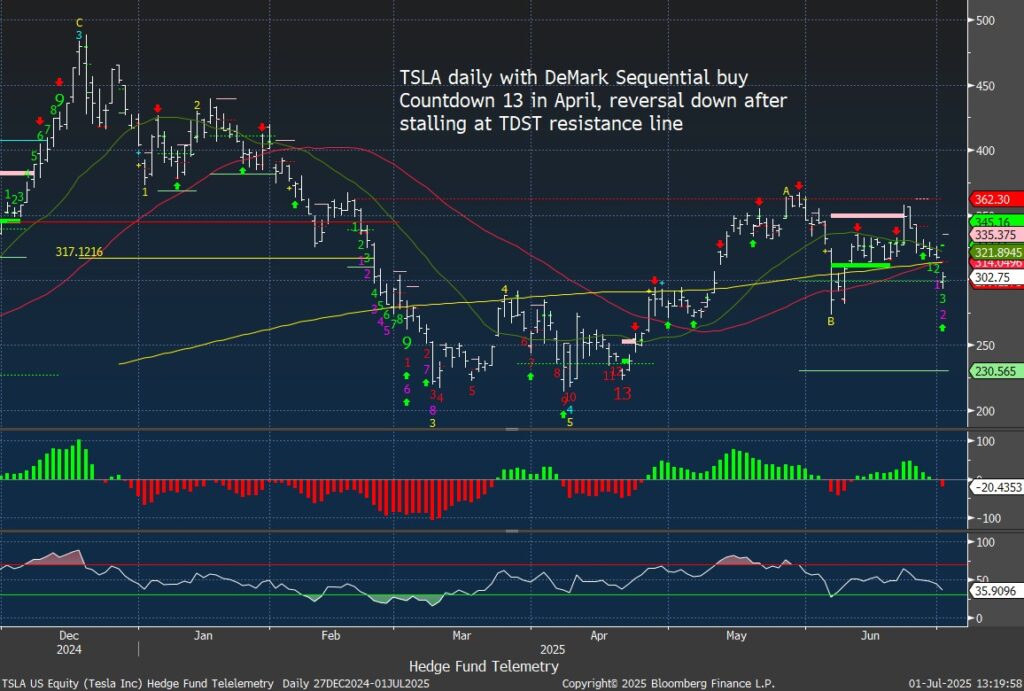Image resolution: width=1024 pixels, height=691 pixels.
Task: Click the -100 histogram axis label
Action: click(x=987, y=518)
